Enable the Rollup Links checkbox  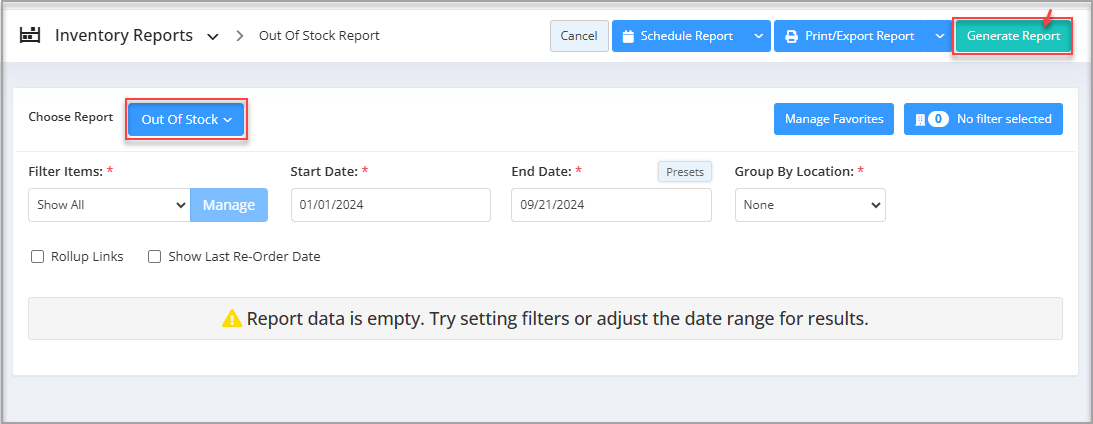coord(38,257)
